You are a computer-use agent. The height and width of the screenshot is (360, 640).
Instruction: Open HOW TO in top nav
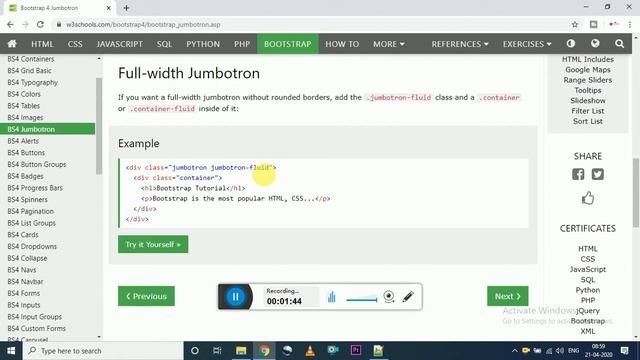point(342,44)
